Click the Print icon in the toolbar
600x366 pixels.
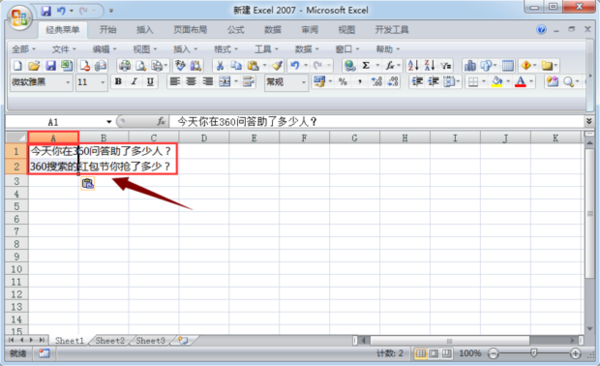[x=125, y=65]
